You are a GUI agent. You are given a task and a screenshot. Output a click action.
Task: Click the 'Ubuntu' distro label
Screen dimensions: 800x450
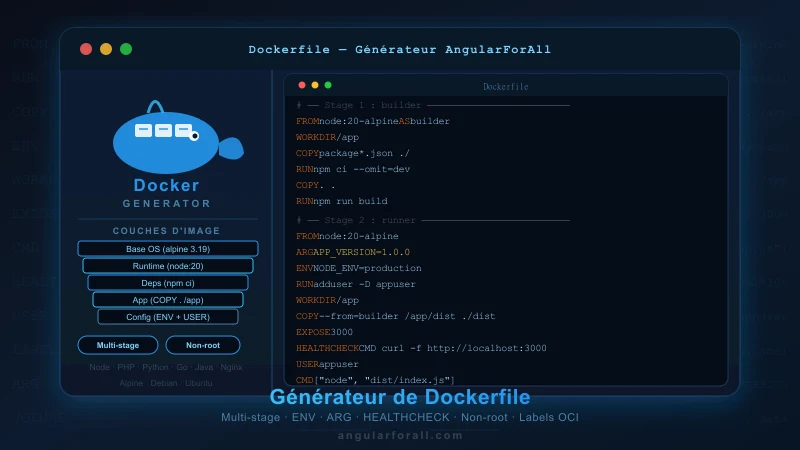pos(198,383)
